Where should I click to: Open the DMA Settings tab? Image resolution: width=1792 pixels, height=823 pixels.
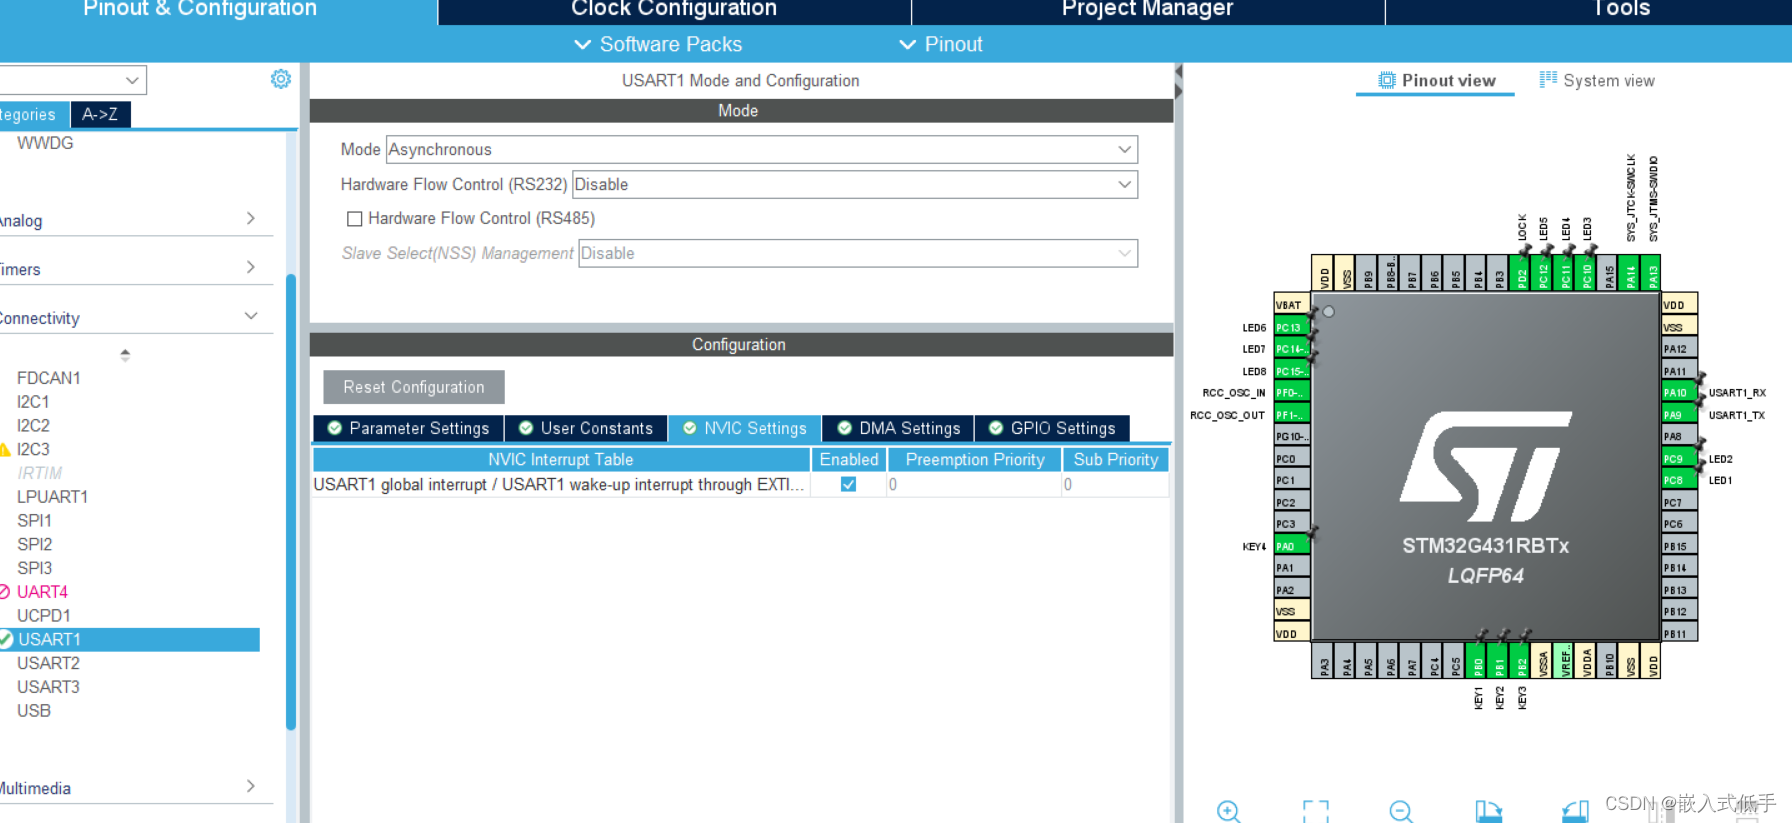coord(898,428)
